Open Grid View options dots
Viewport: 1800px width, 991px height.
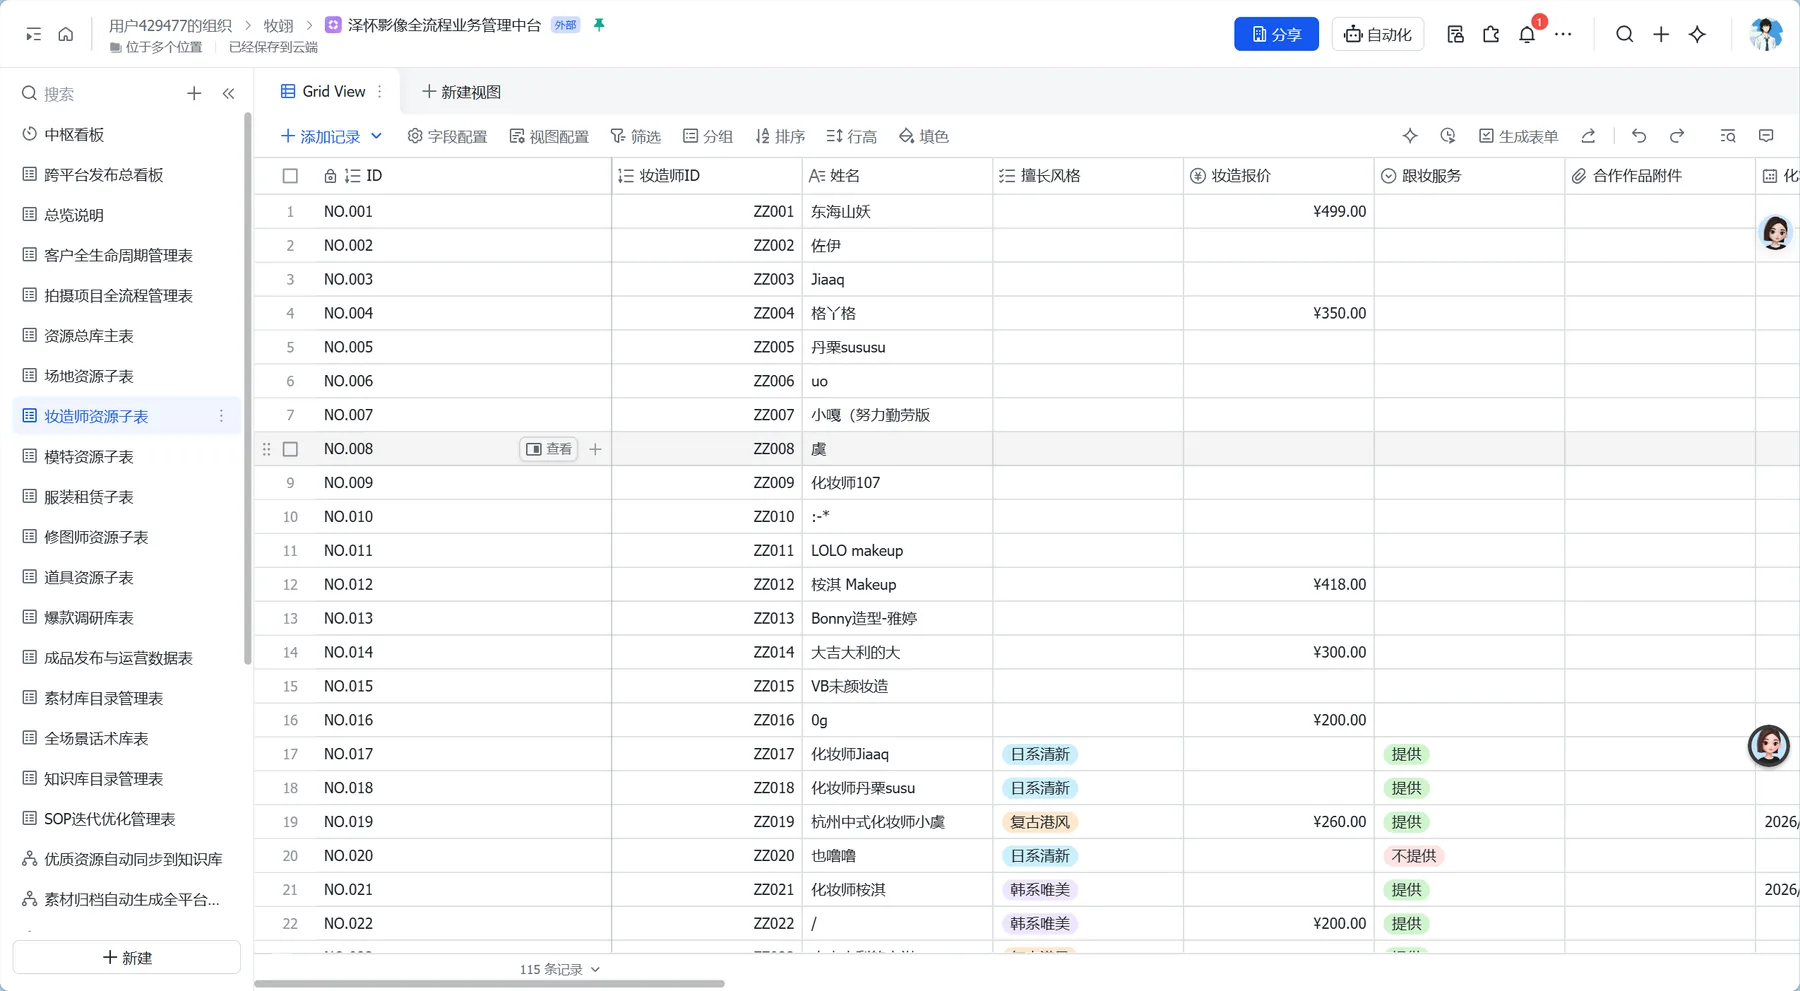pos(380,91)
